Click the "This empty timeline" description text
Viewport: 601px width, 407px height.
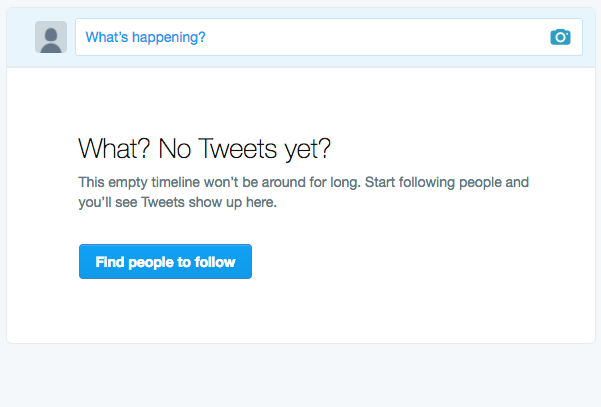[x=304, y=192]
